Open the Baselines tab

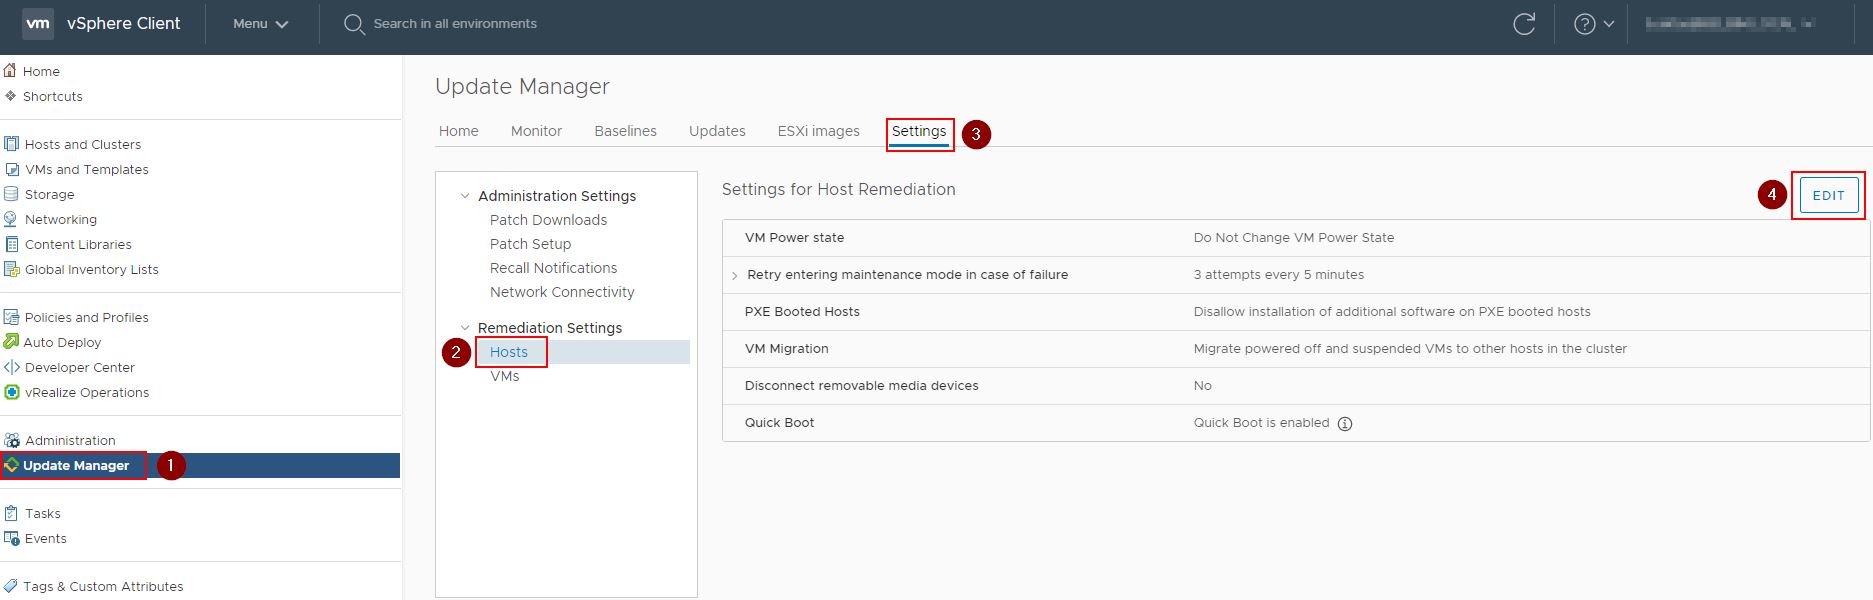(625, 131)
